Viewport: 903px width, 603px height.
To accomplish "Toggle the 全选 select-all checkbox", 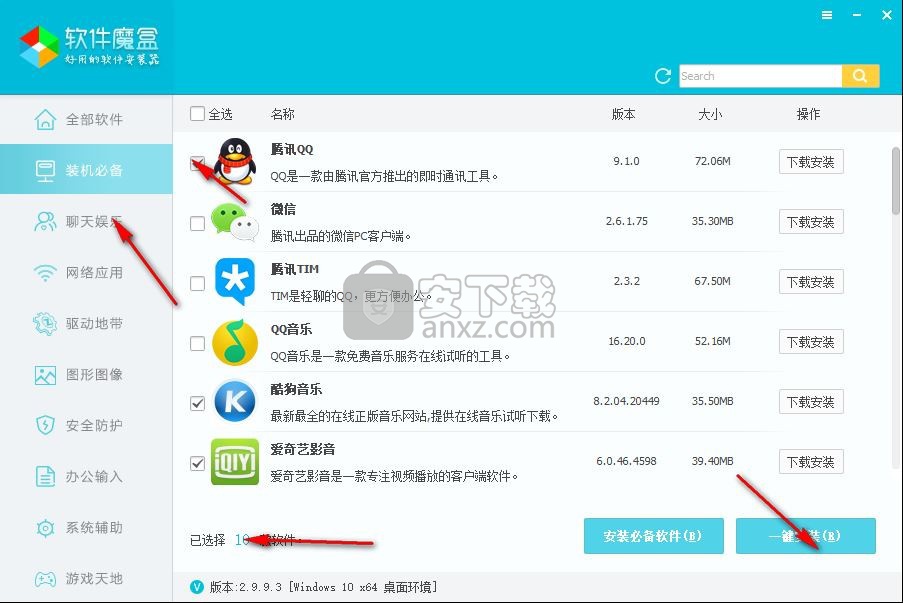I will pos(197,114).
